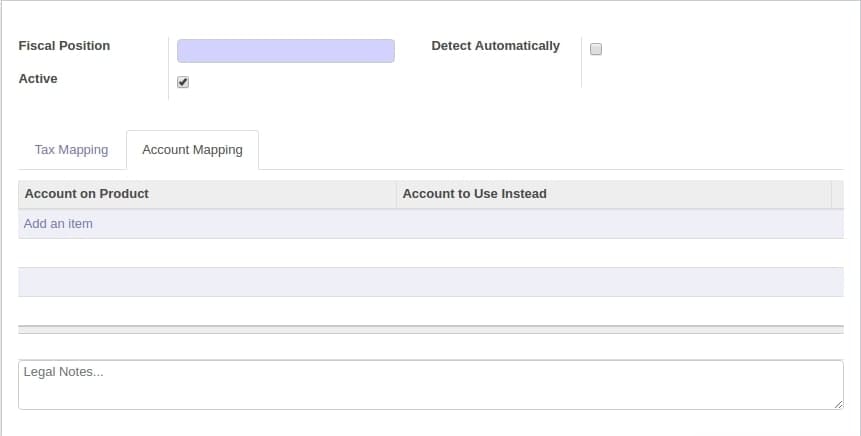The image size is (861, 436).
Task: Click the Add an item link
Action: click(58, 223)
